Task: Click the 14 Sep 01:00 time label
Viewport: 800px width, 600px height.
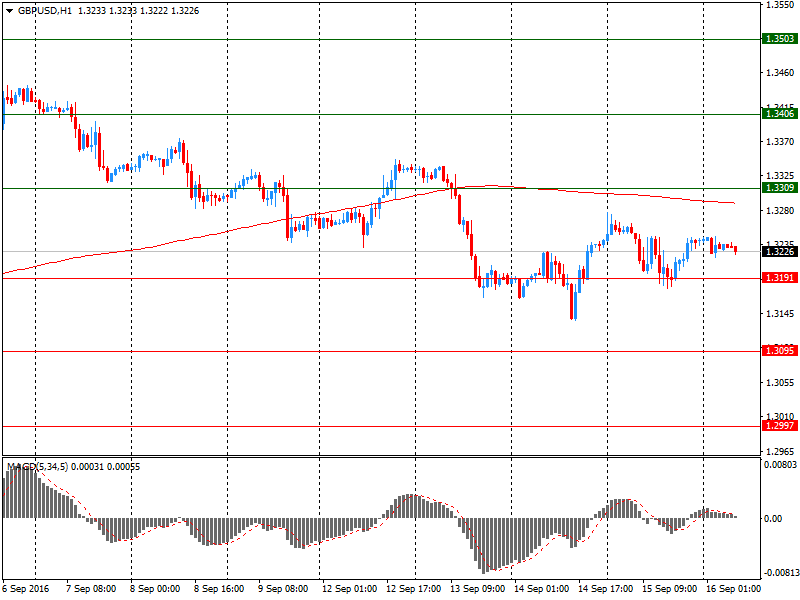Action: [541, 589]
